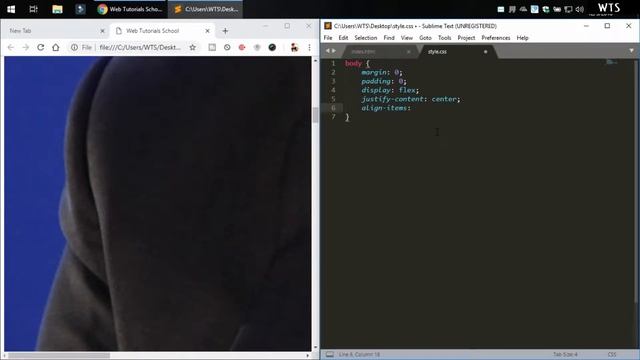640x360 pixels.
Task: Open Sublime Text Edit menu
Action: [x=343, y=38]
